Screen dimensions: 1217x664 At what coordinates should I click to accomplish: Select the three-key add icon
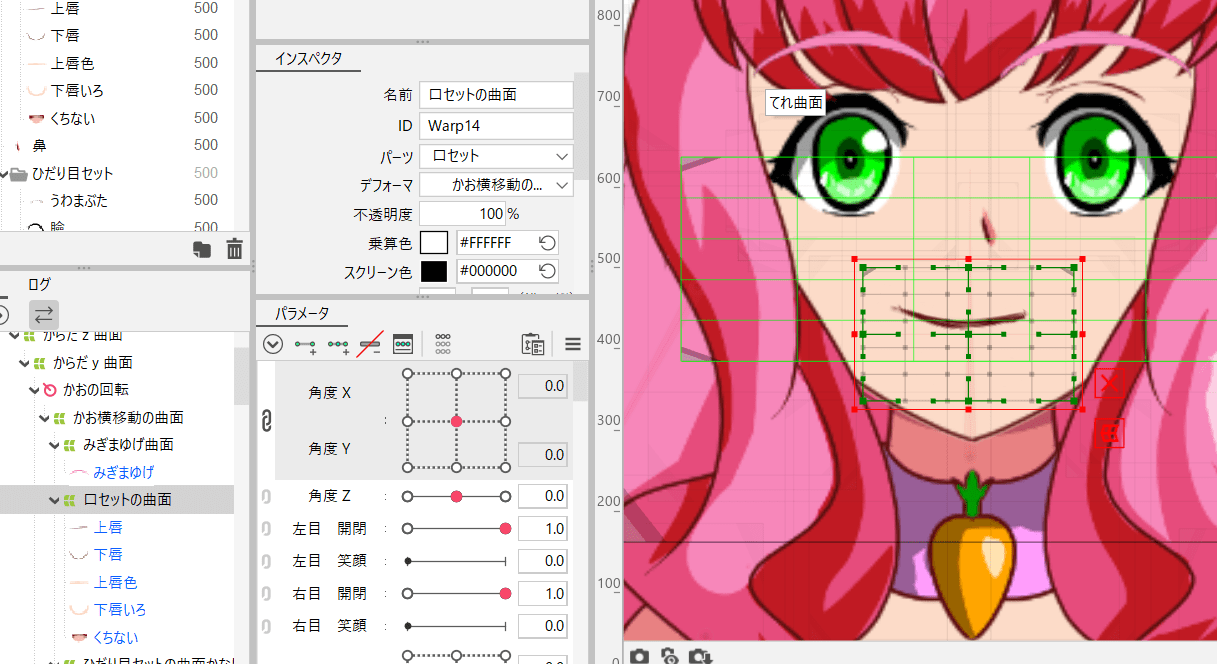(338, 344)
